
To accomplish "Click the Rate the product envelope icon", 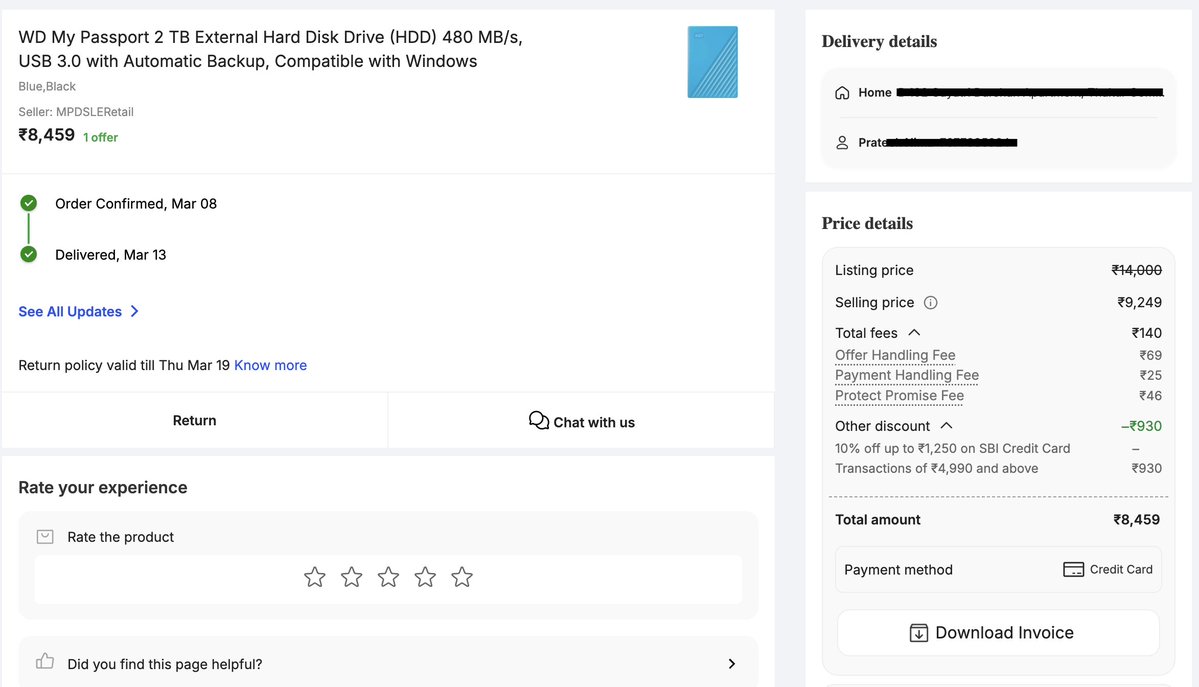I will (45, 536).
